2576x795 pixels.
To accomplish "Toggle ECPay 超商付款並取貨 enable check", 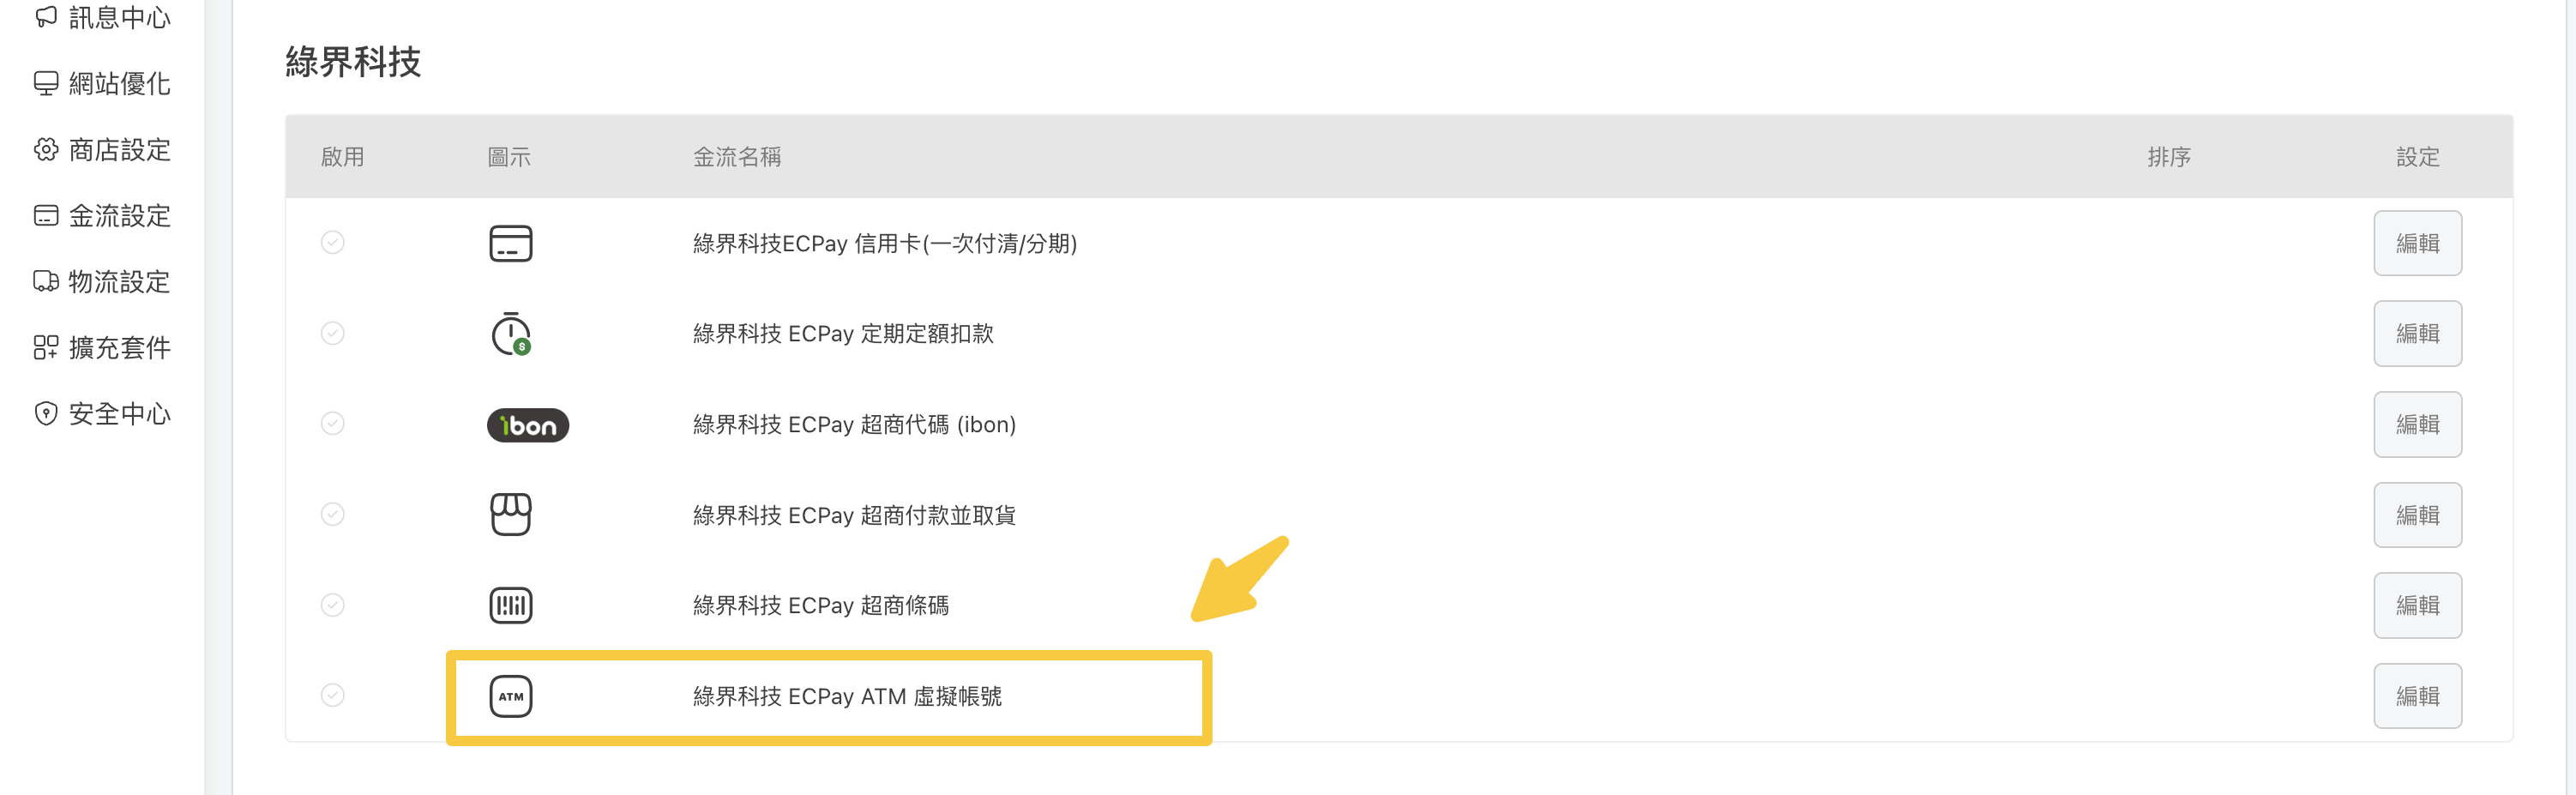I will [x=333, y=514].
